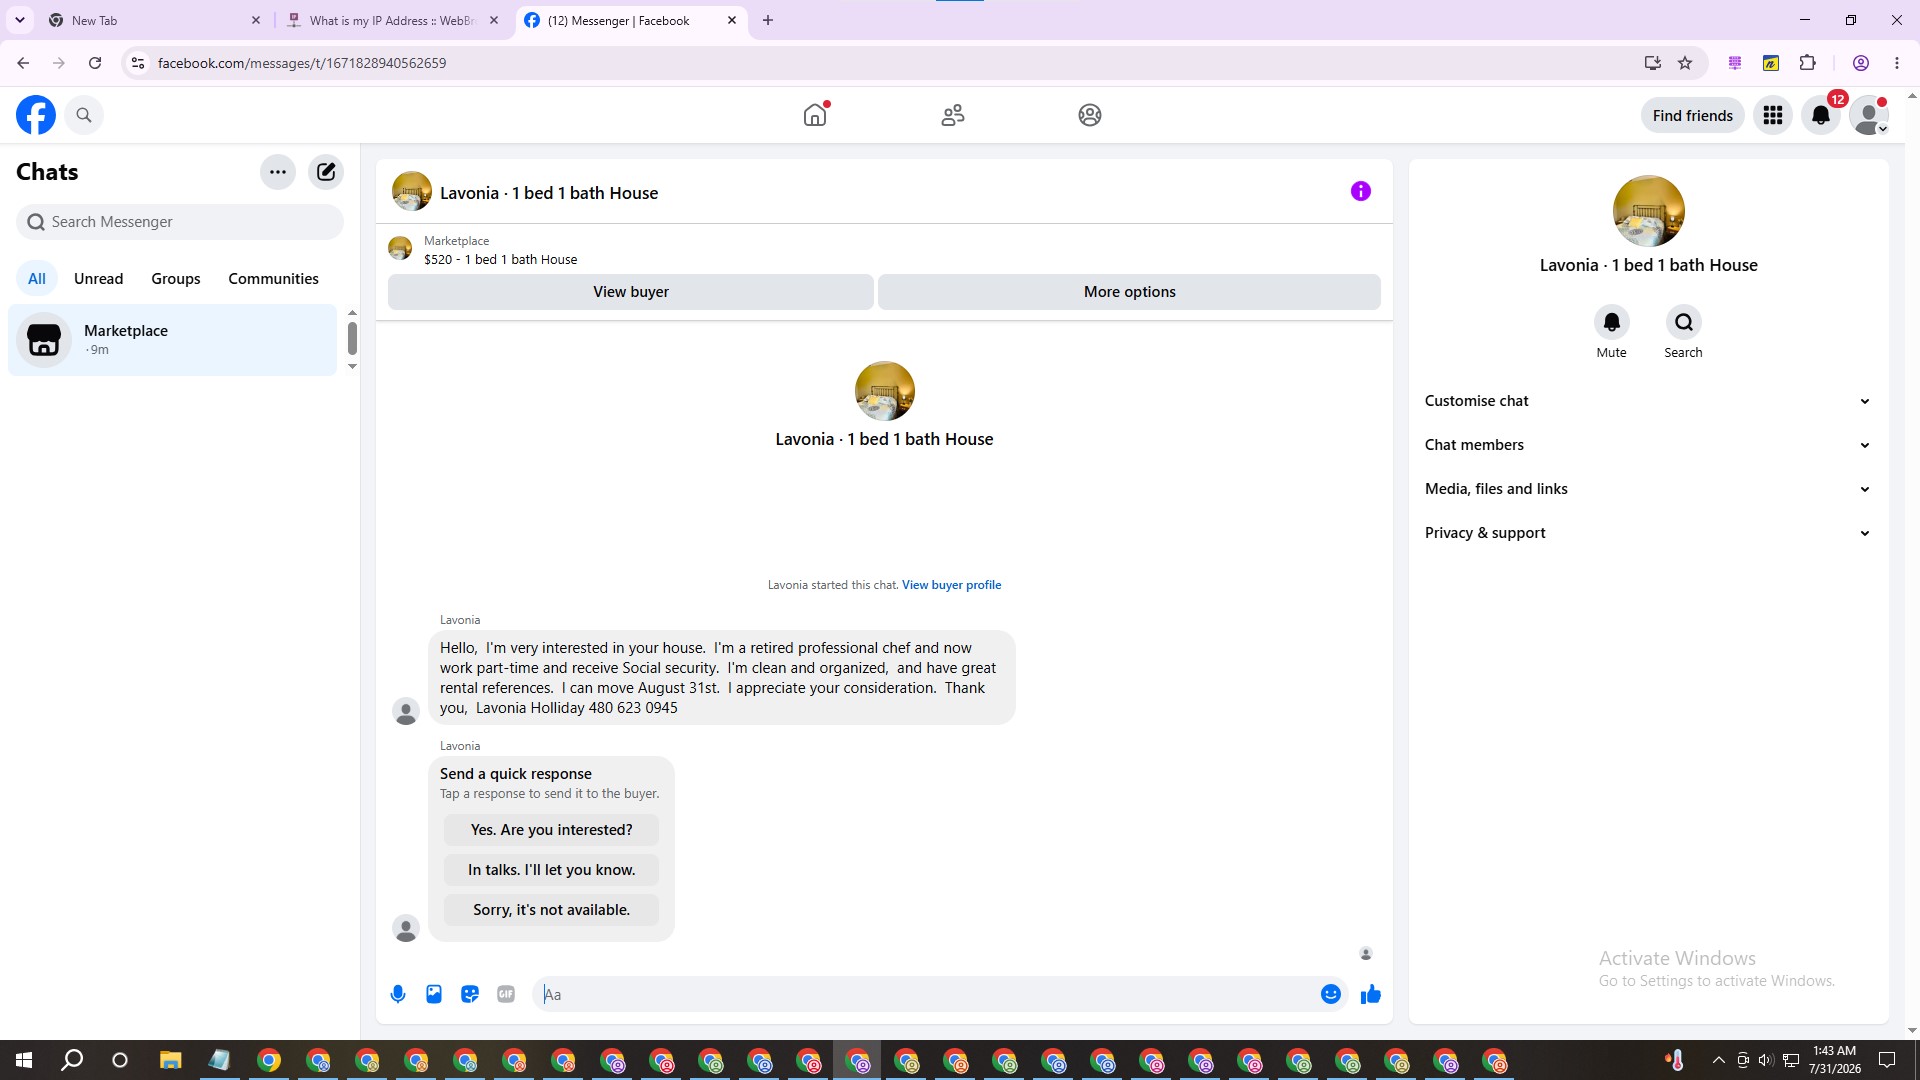
Task: Search in conversation using the Search icon
Action: tap(1684, 322)
